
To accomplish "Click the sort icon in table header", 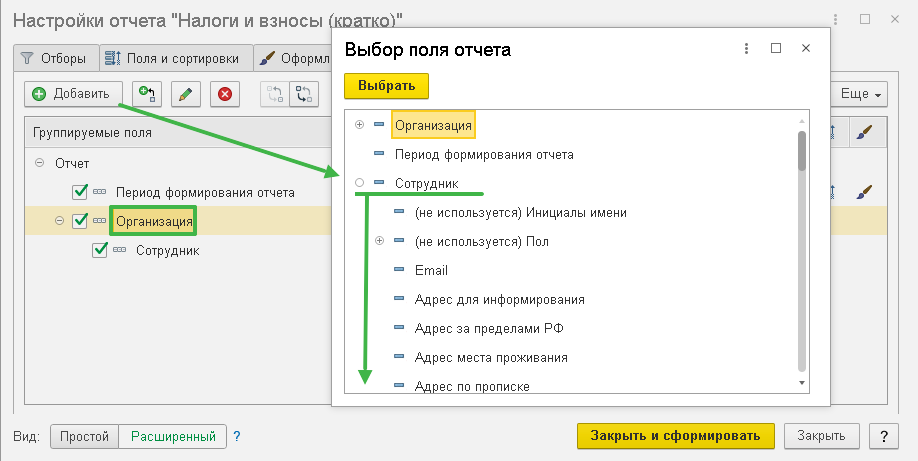I will [832, 133].
